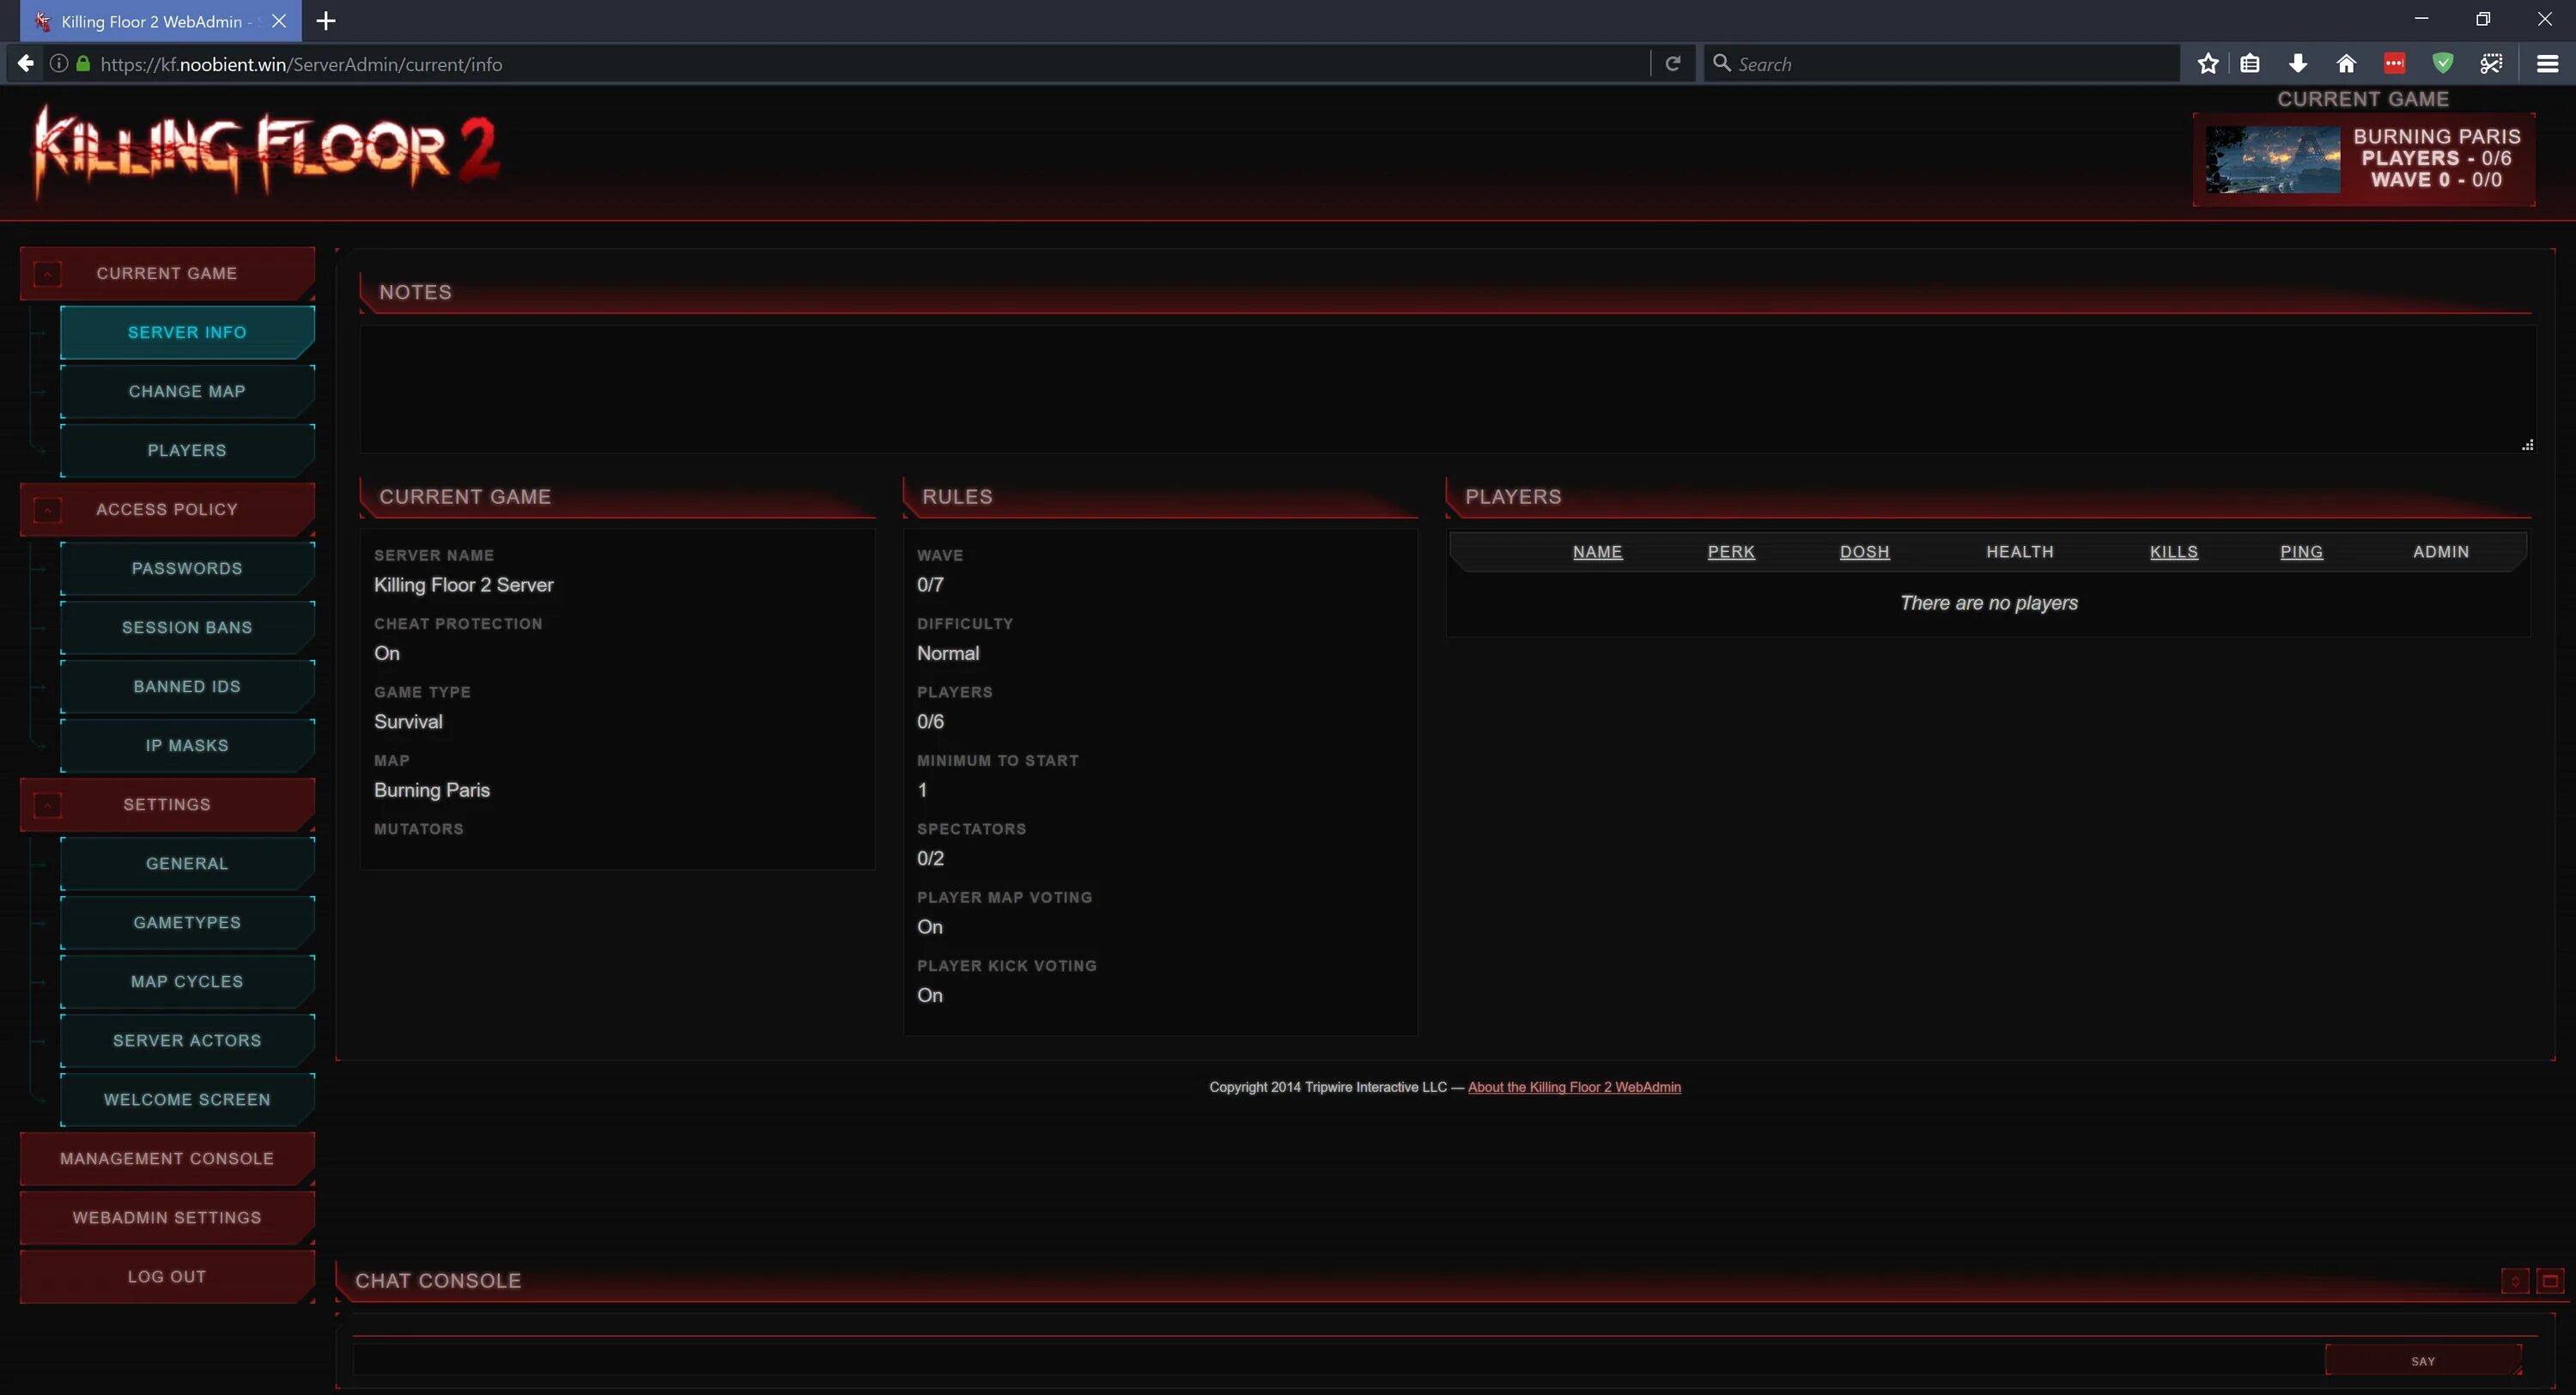Click the red extension icon in toolbar

(2394, 64)
